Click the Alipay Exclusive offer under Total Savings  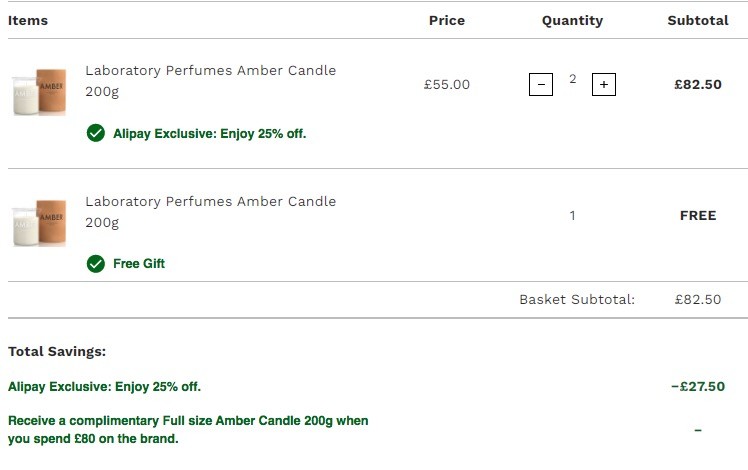(104, 386)
